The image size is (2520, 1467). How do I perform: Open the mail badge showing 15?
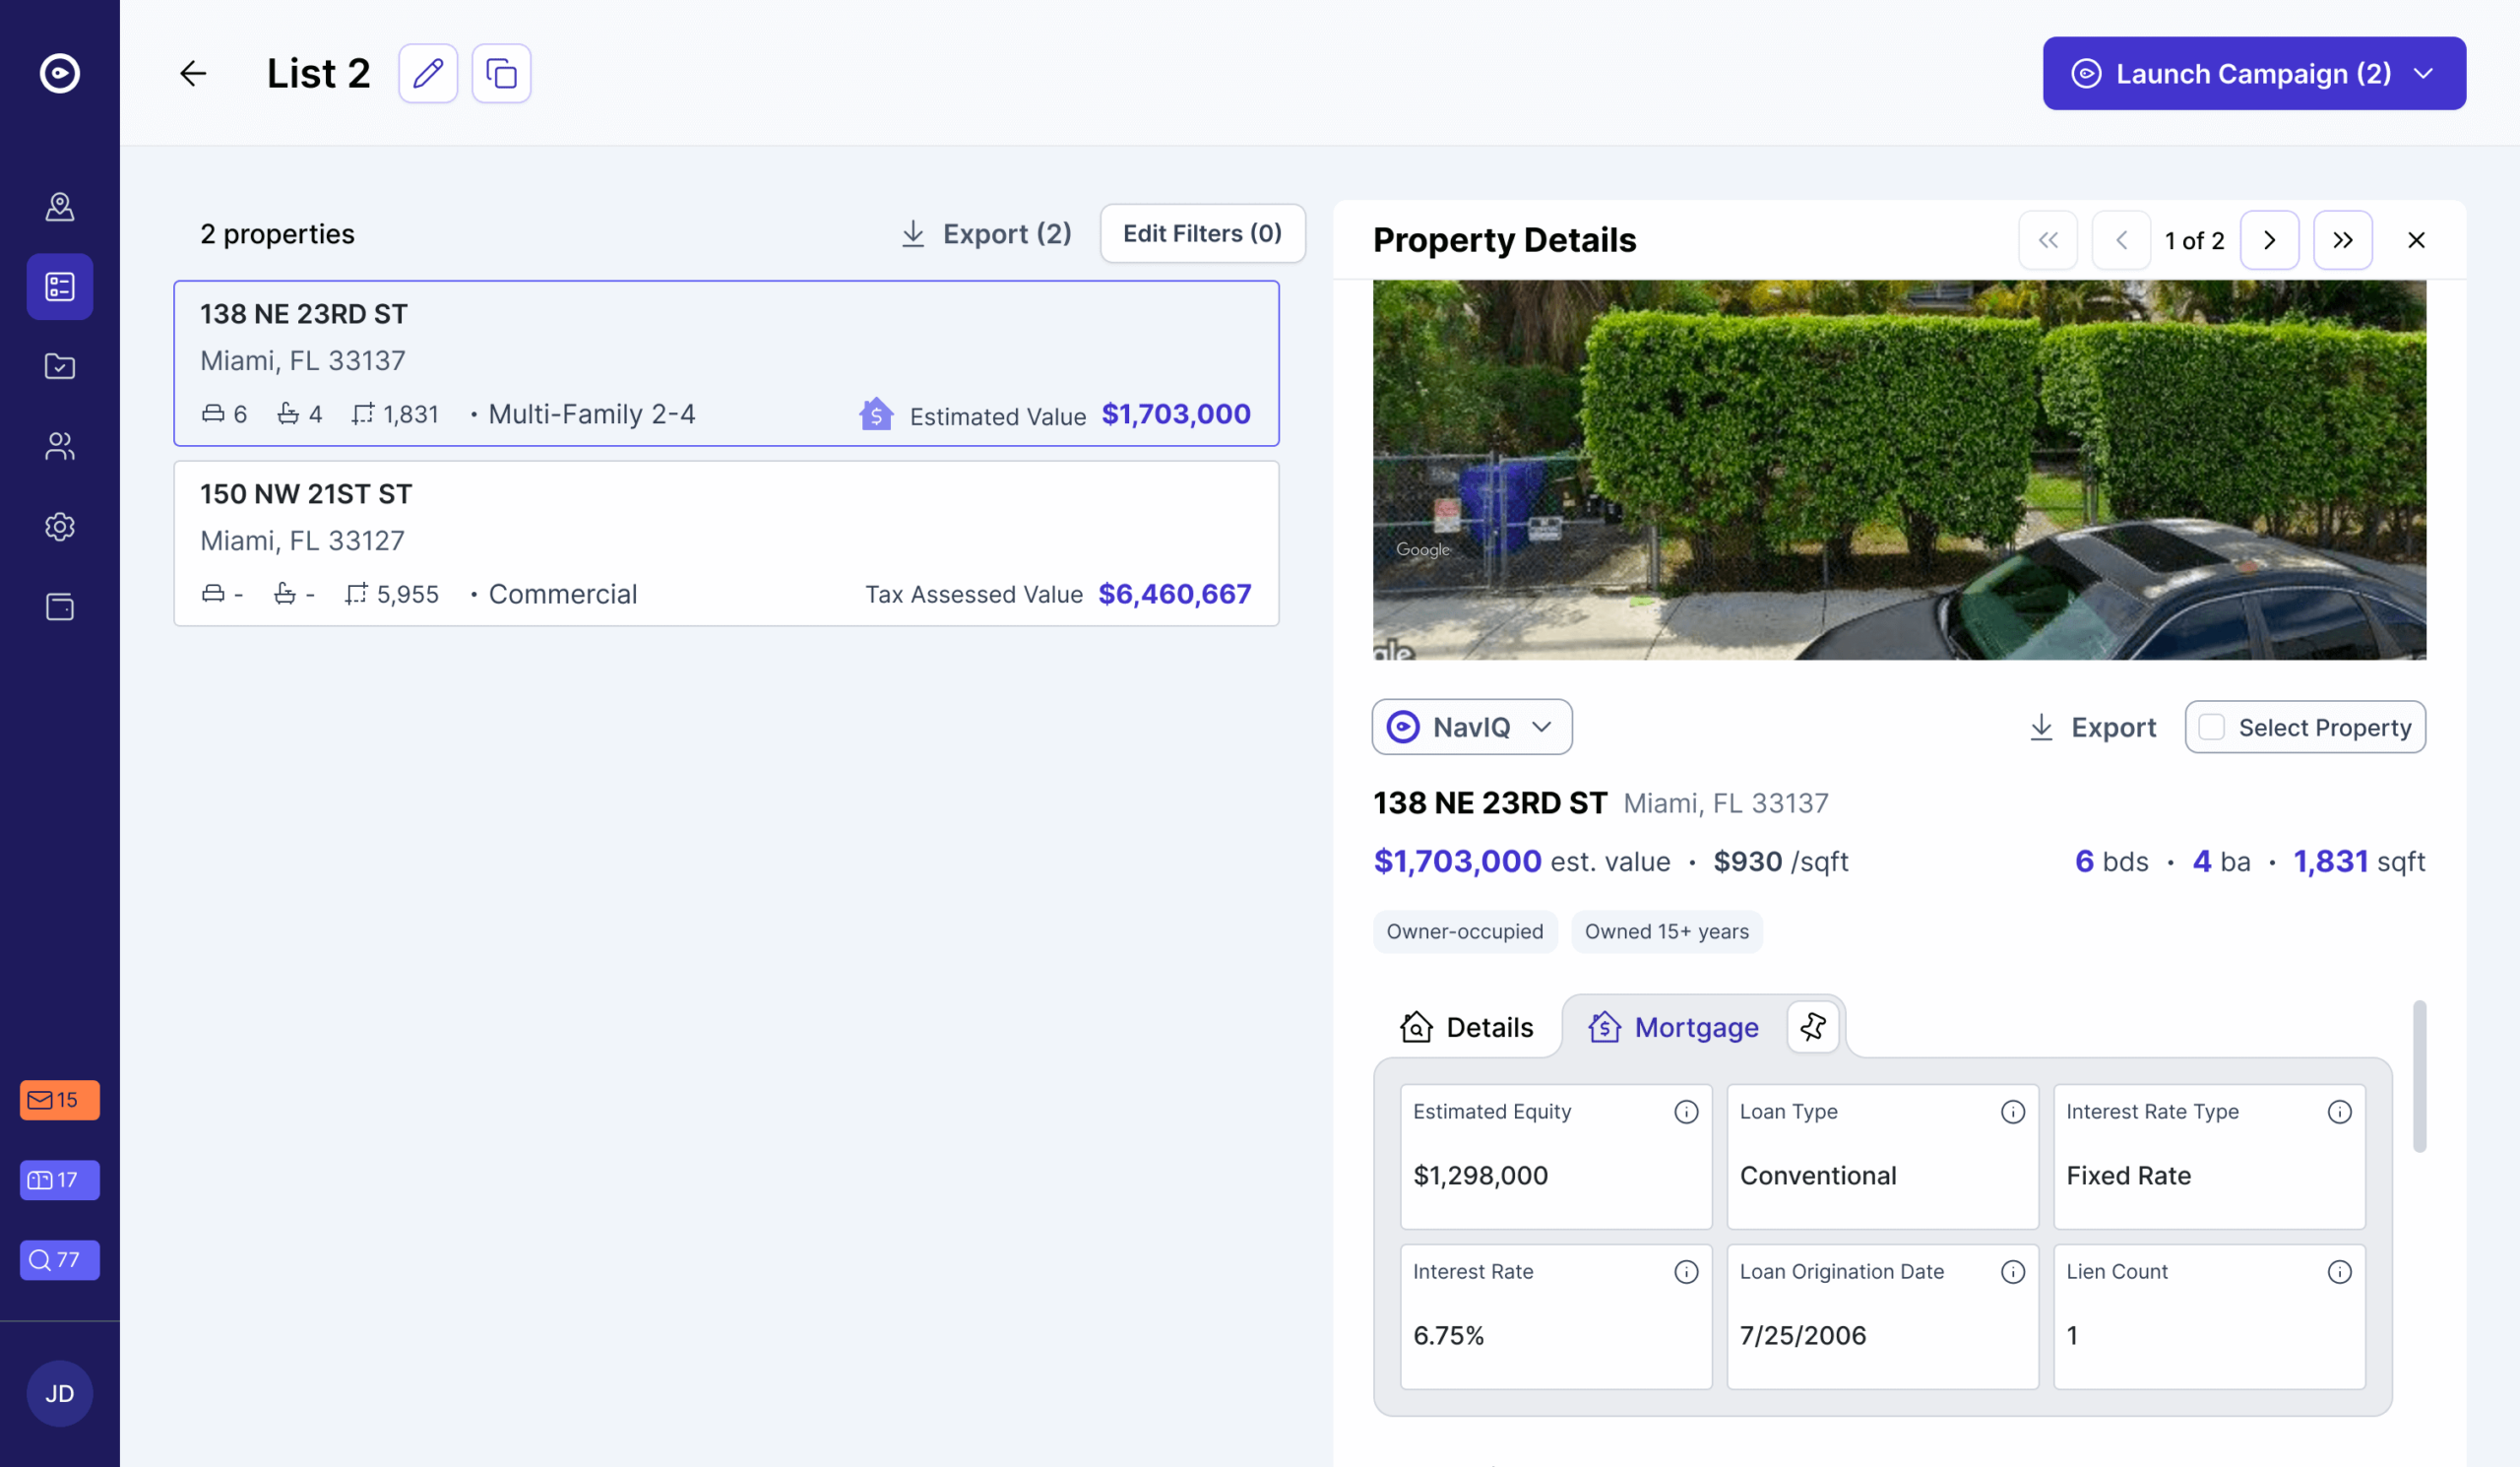(x=60, y=1100)
